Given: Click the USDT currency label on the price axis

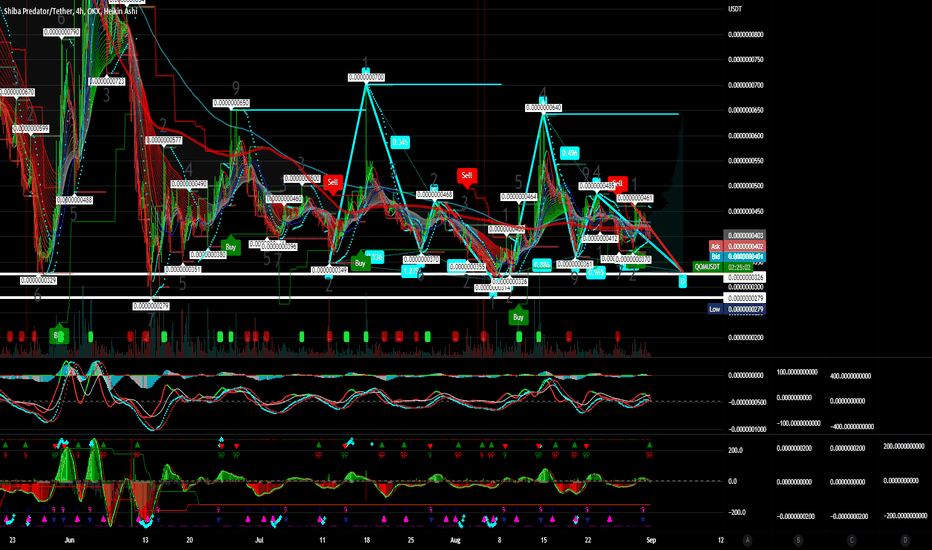Looking at the screenshot, I should coord(735,9).
